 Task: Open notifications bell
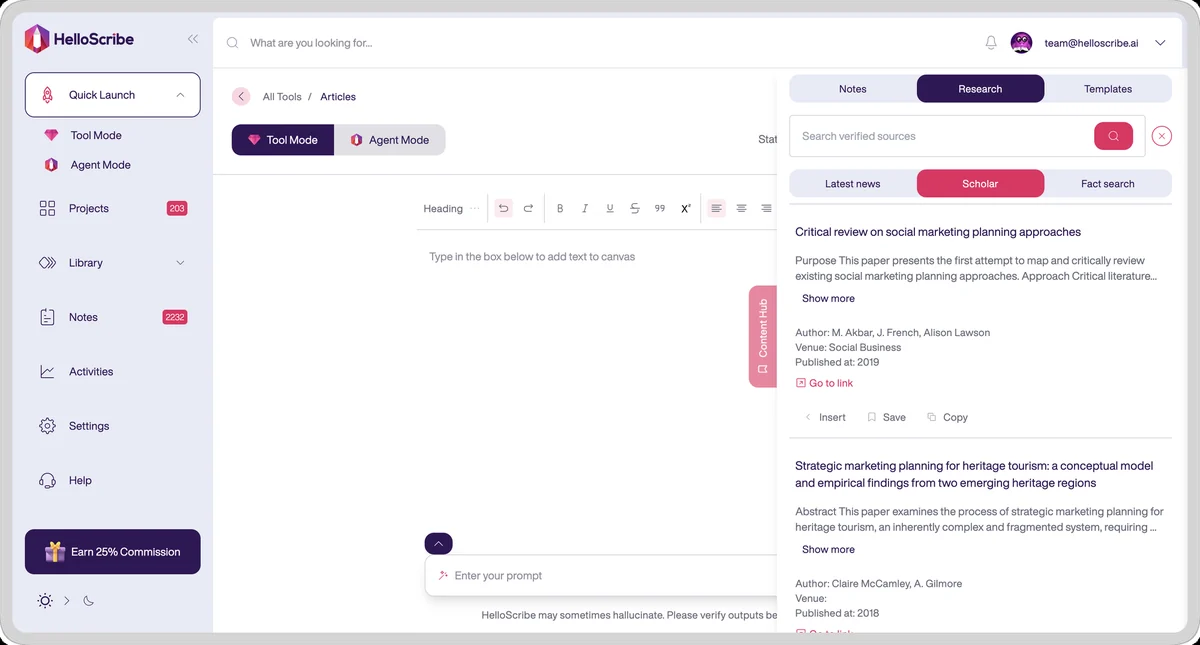pos(991,43)
